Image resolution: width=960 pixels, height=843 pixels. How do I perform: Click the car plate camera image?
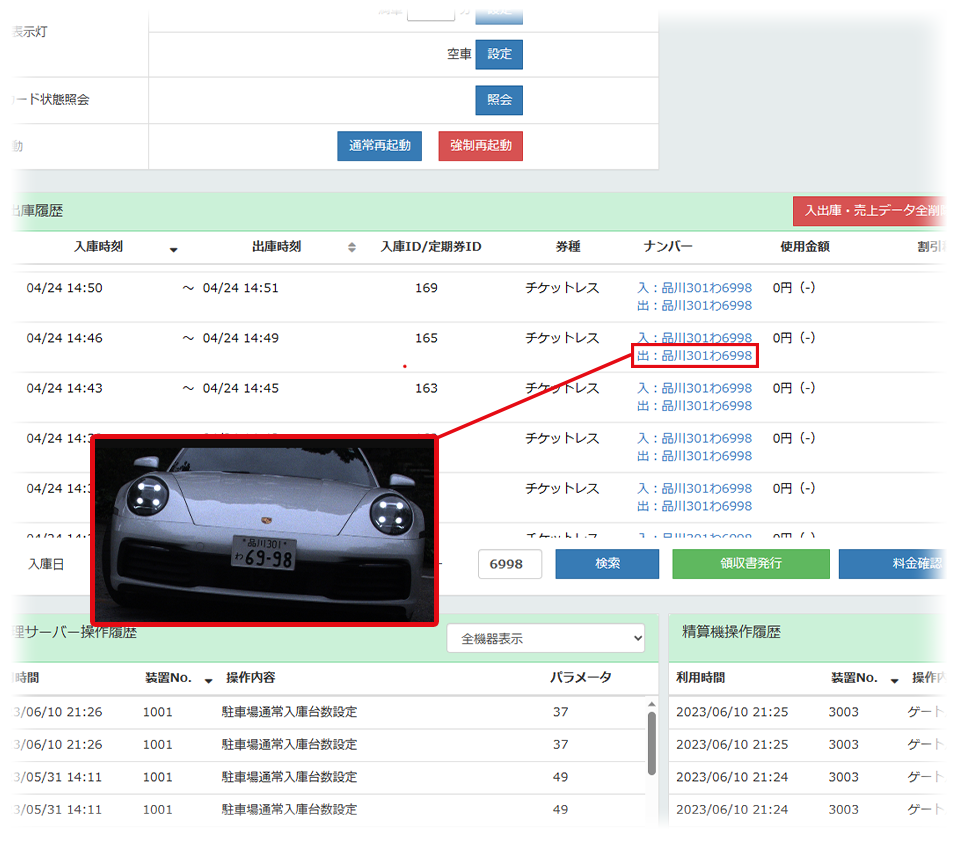[264, 531]
